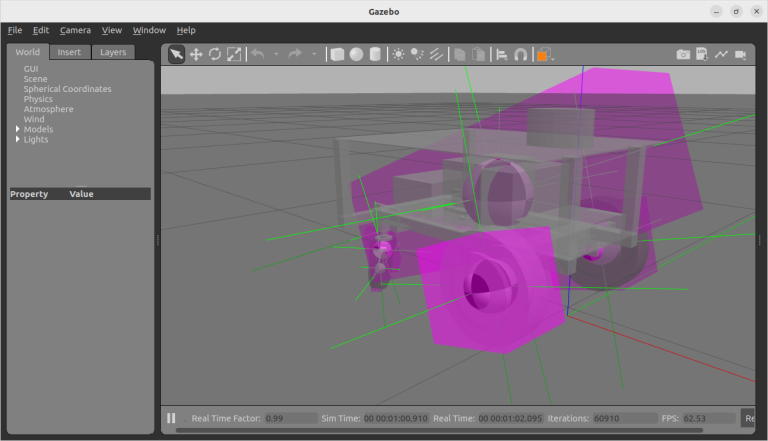
Task: Insert a box shape
Action: pyautogui.click(x=337, y=54)
